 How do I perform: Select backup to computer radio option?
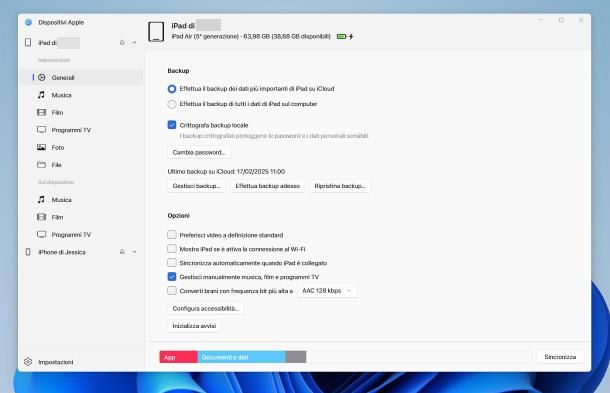pos(172,104)
